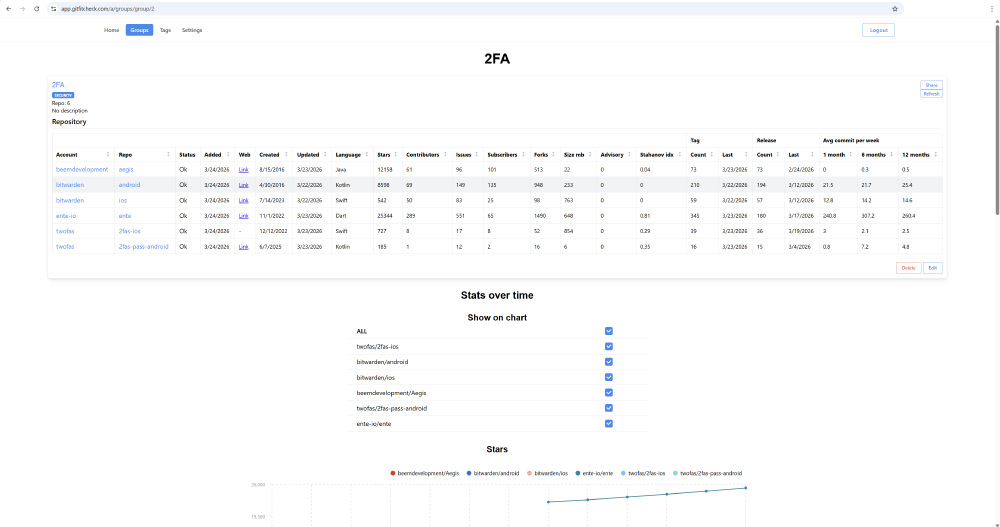Screen dimensions: 1000x527
Task: Open the Tags nav item
Action: (165, 30)
